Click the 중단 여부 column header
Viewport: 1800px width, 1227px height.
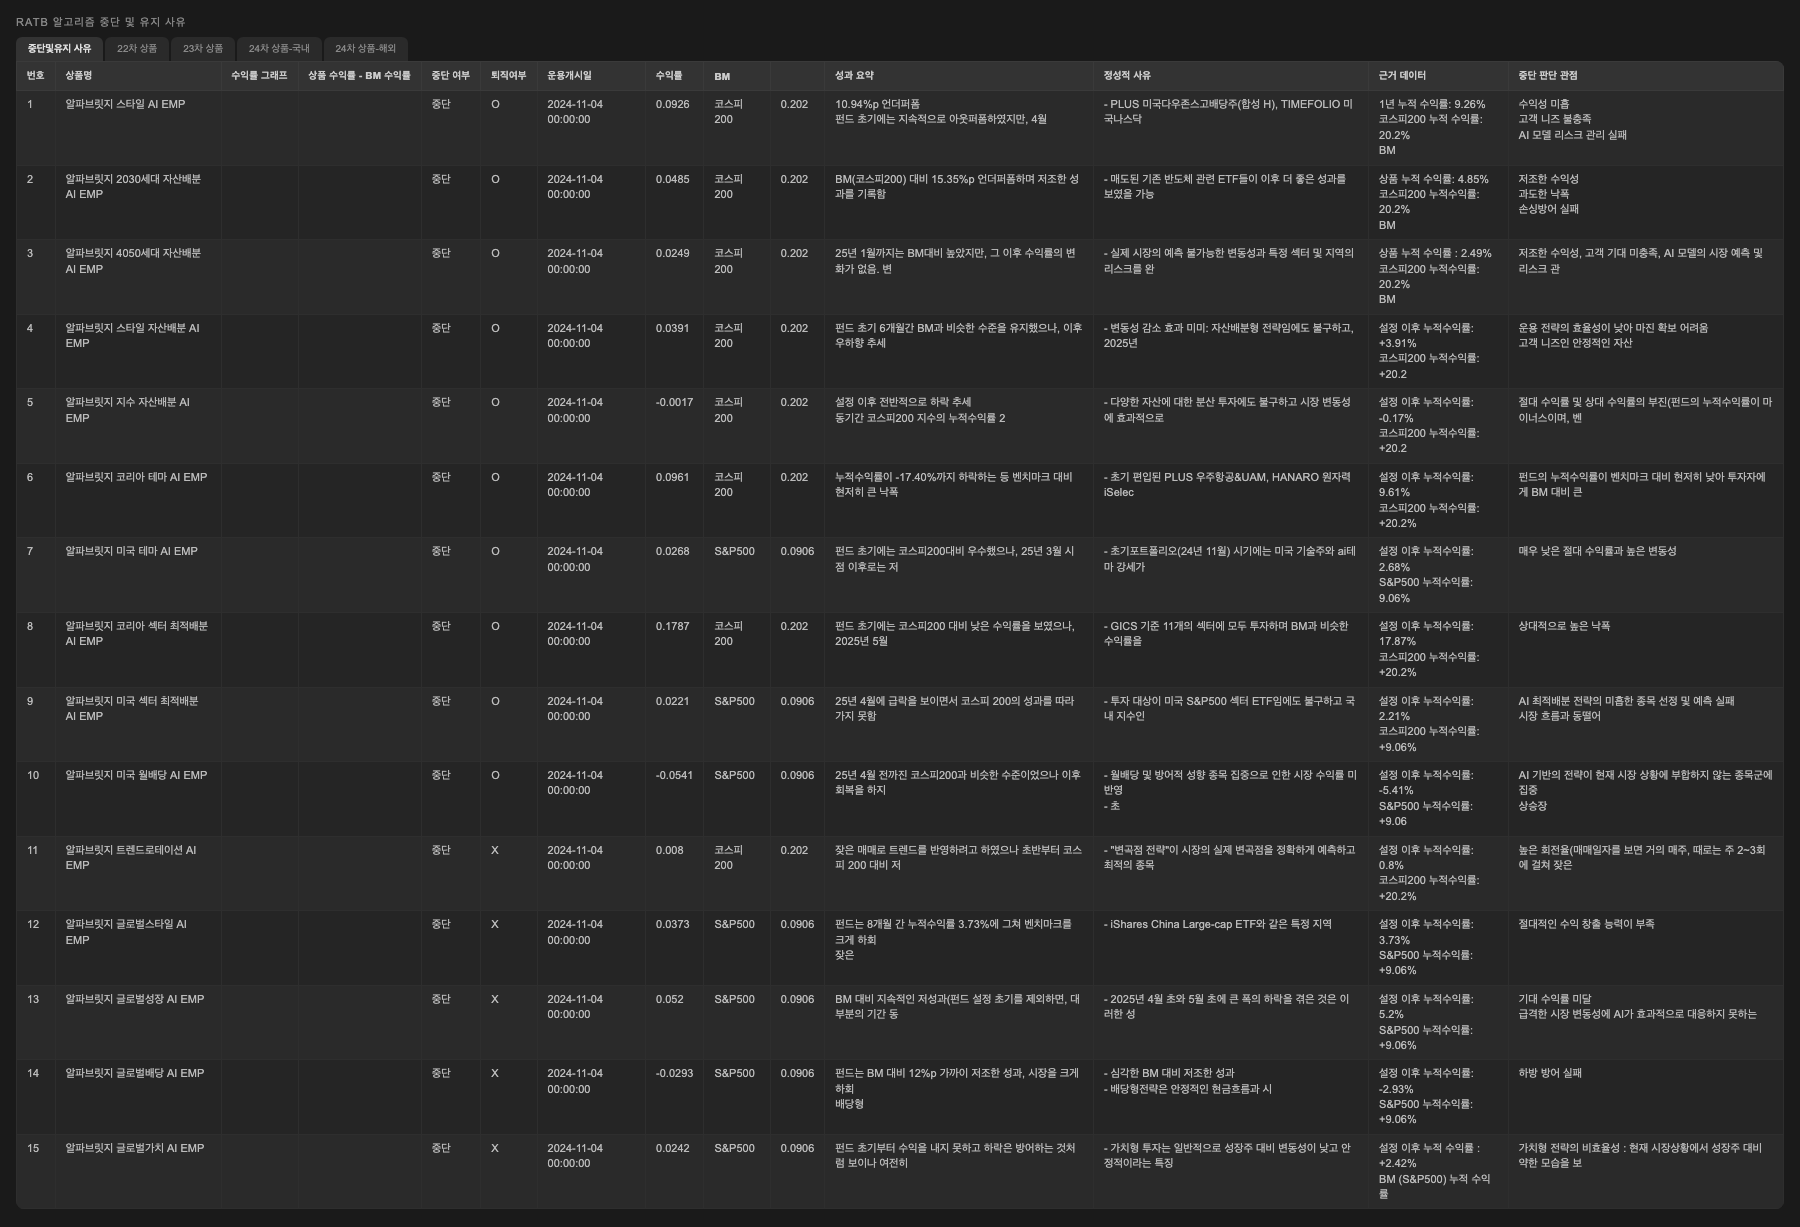click(x=450, y=76)
